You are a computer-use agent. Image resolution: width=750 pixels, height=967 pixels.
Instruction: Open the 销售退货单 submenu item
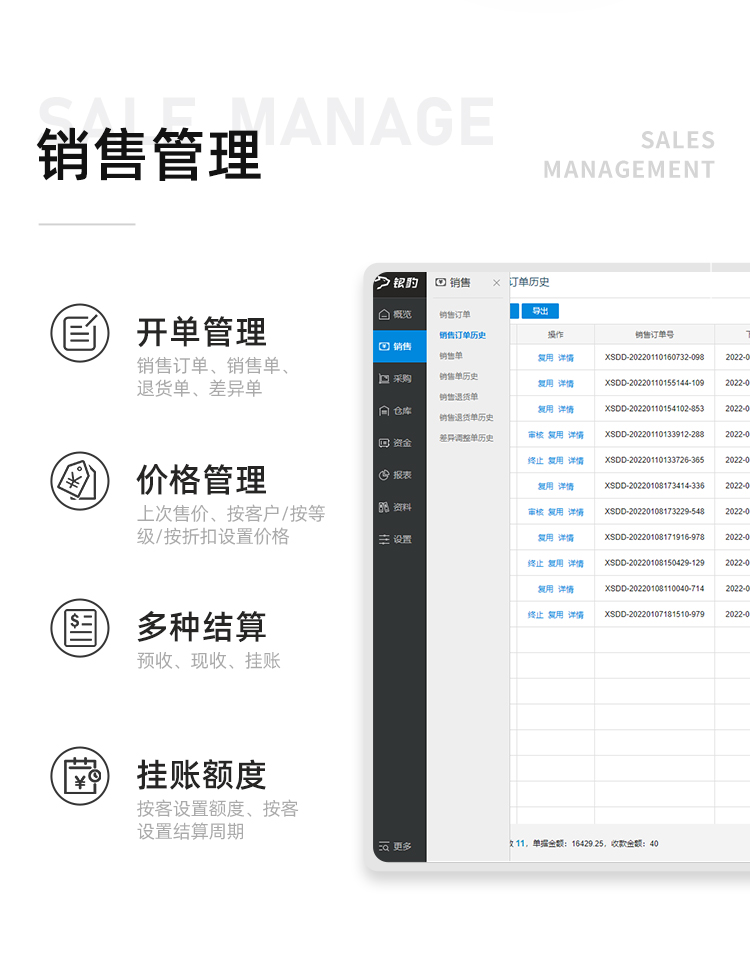pyautogui.click(x=459, y=397)
